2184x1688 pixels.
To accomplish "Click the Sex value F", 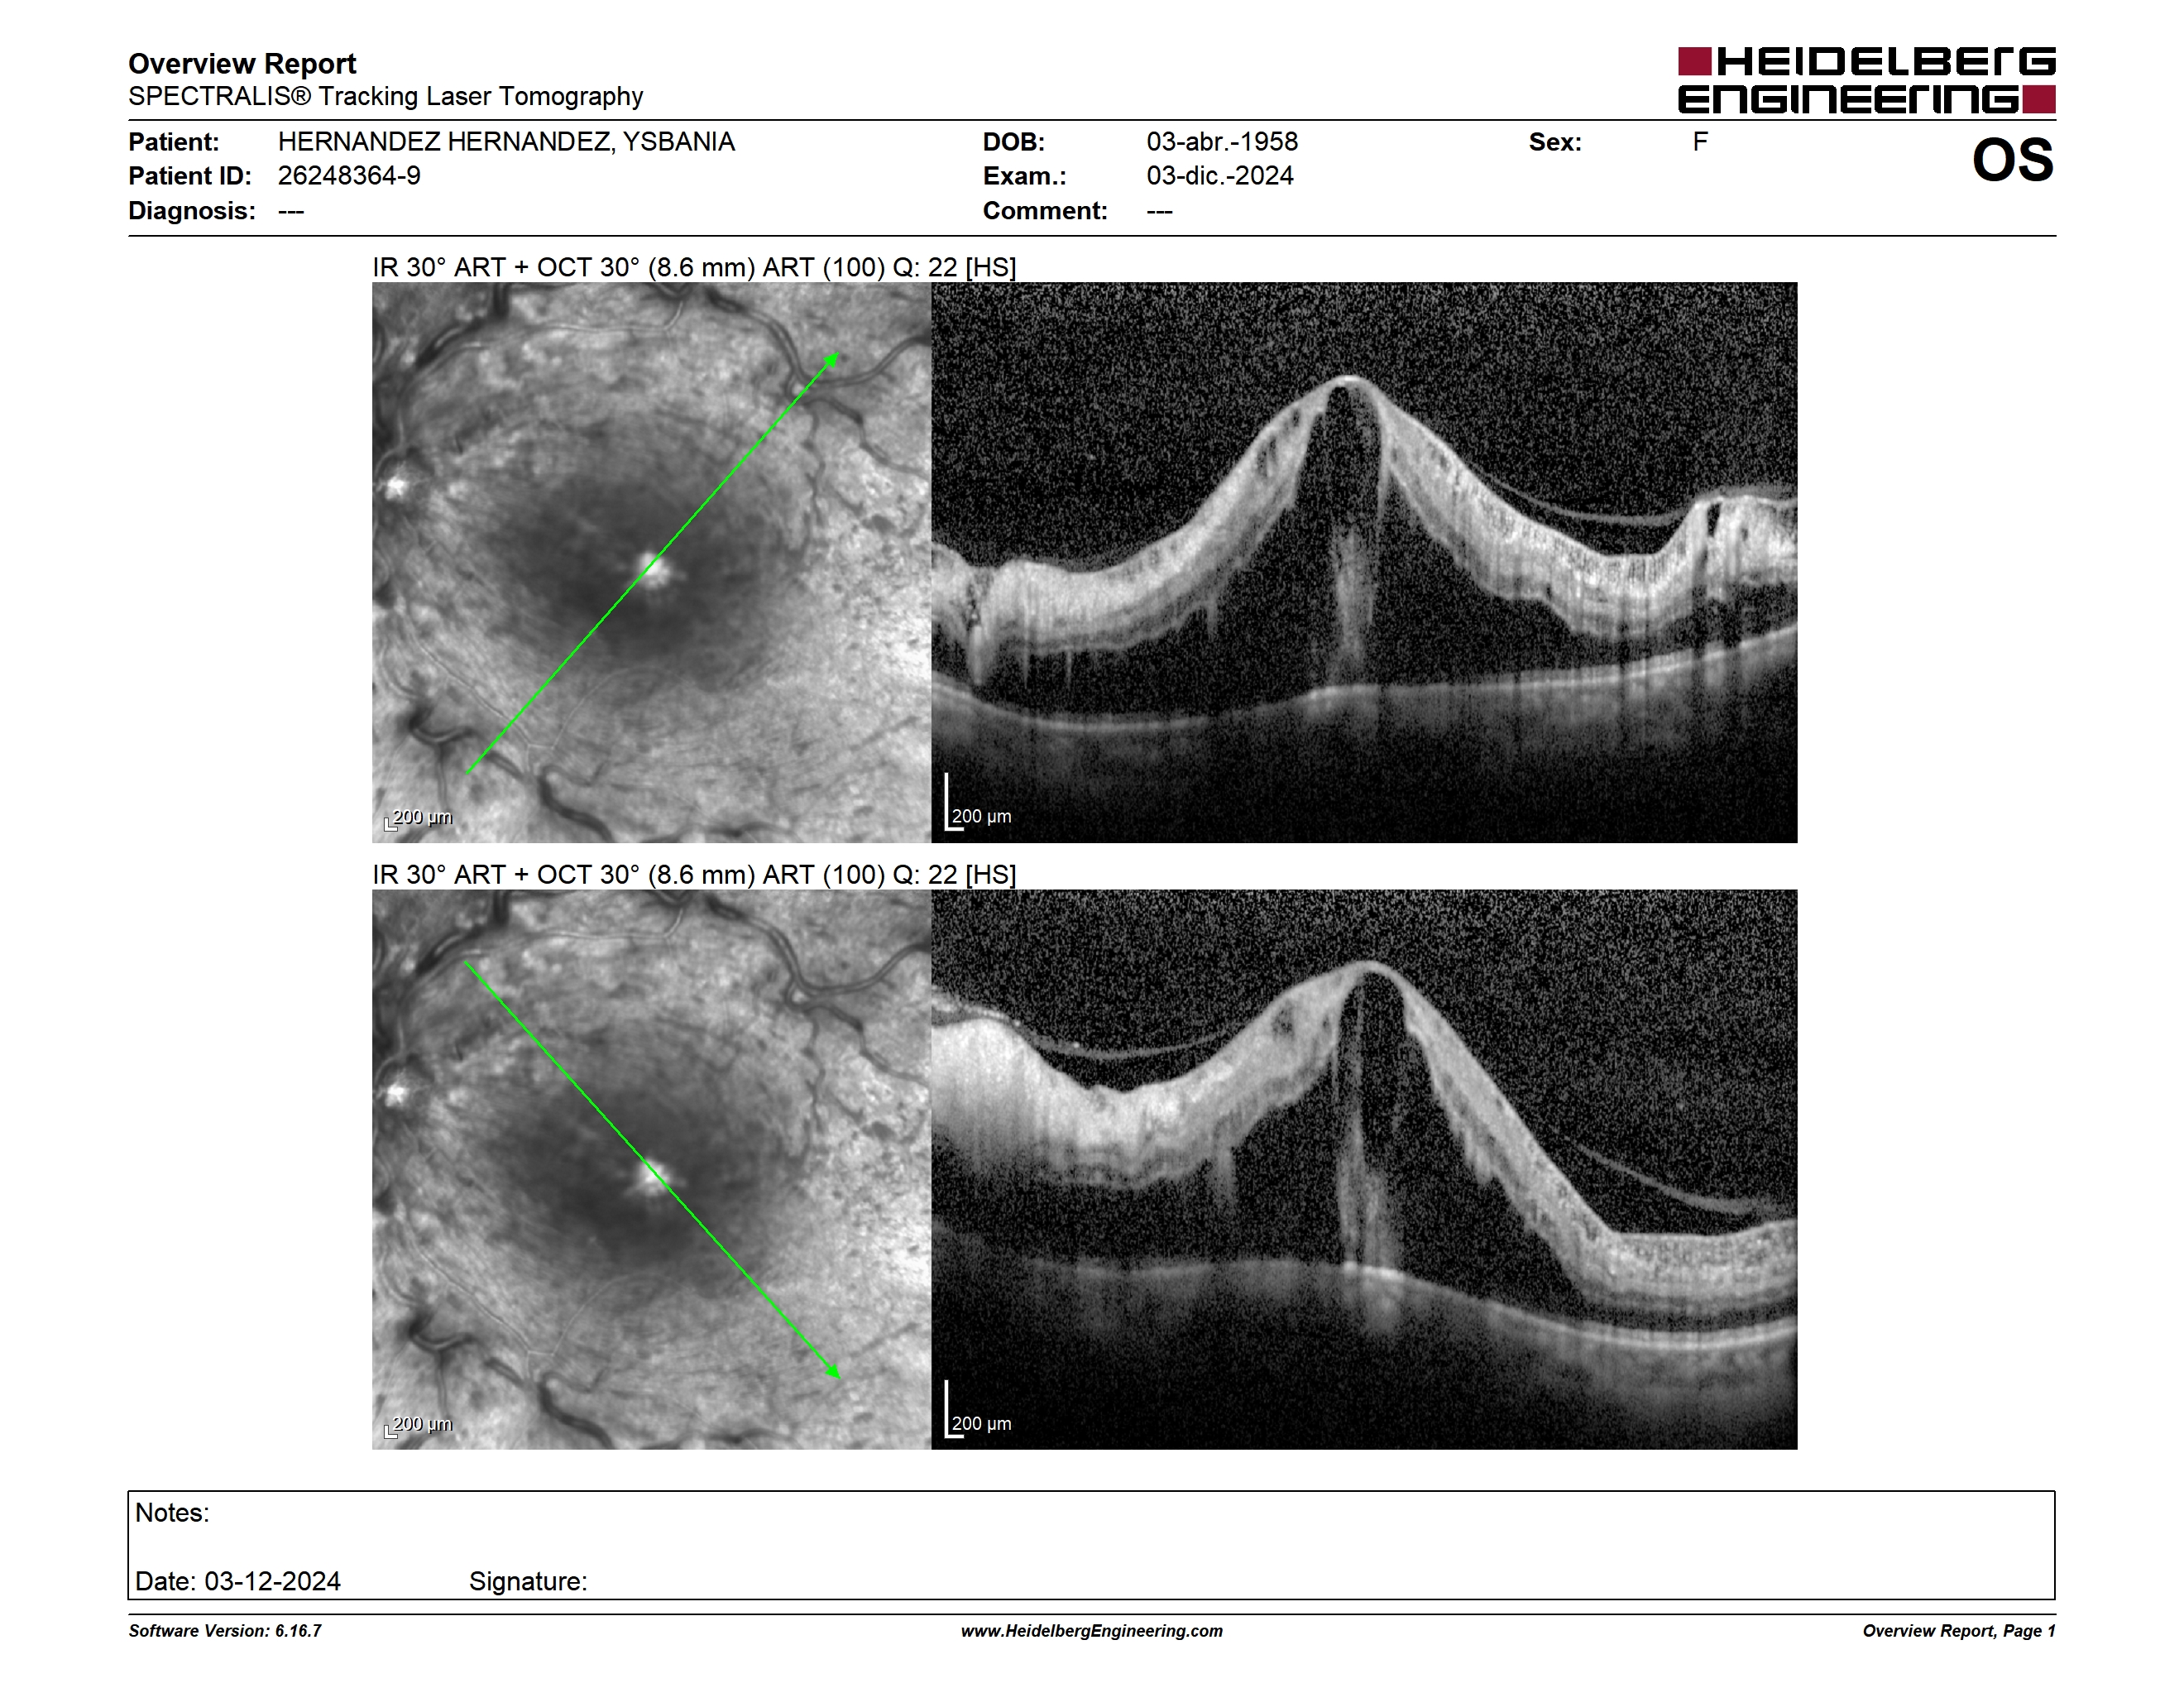I will pos(1700,142).
